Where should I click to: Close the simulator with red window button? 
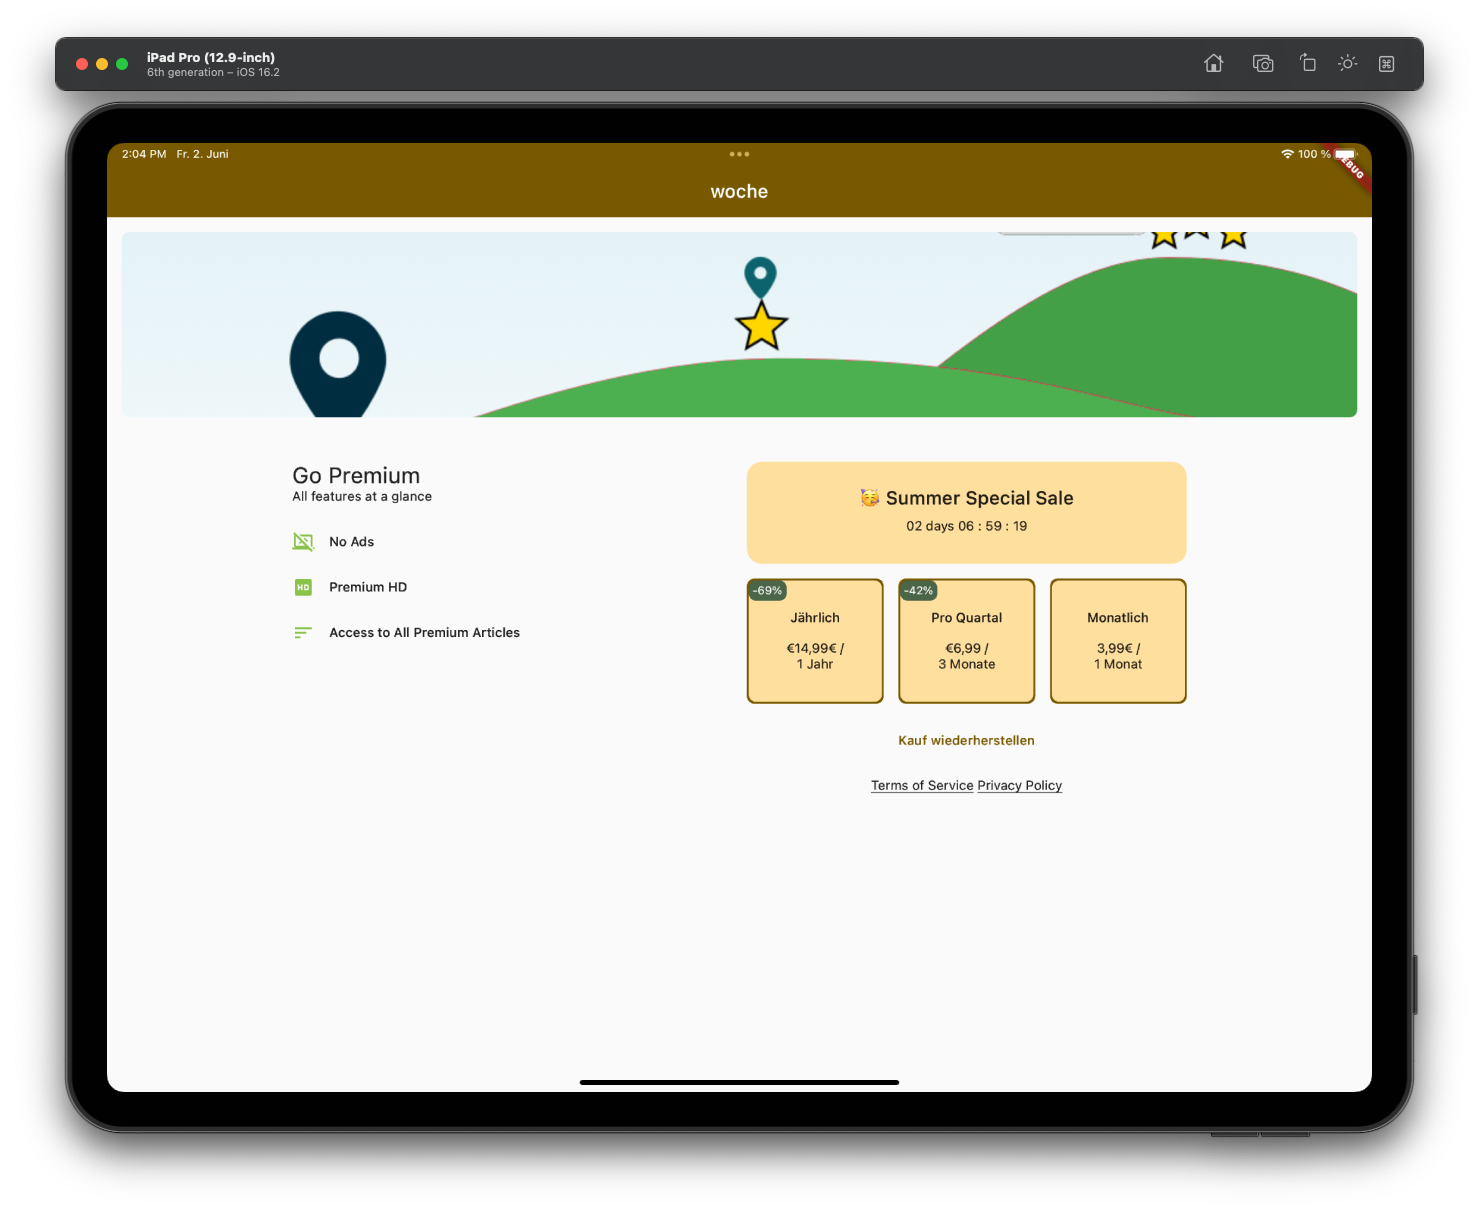pos(82,64)
